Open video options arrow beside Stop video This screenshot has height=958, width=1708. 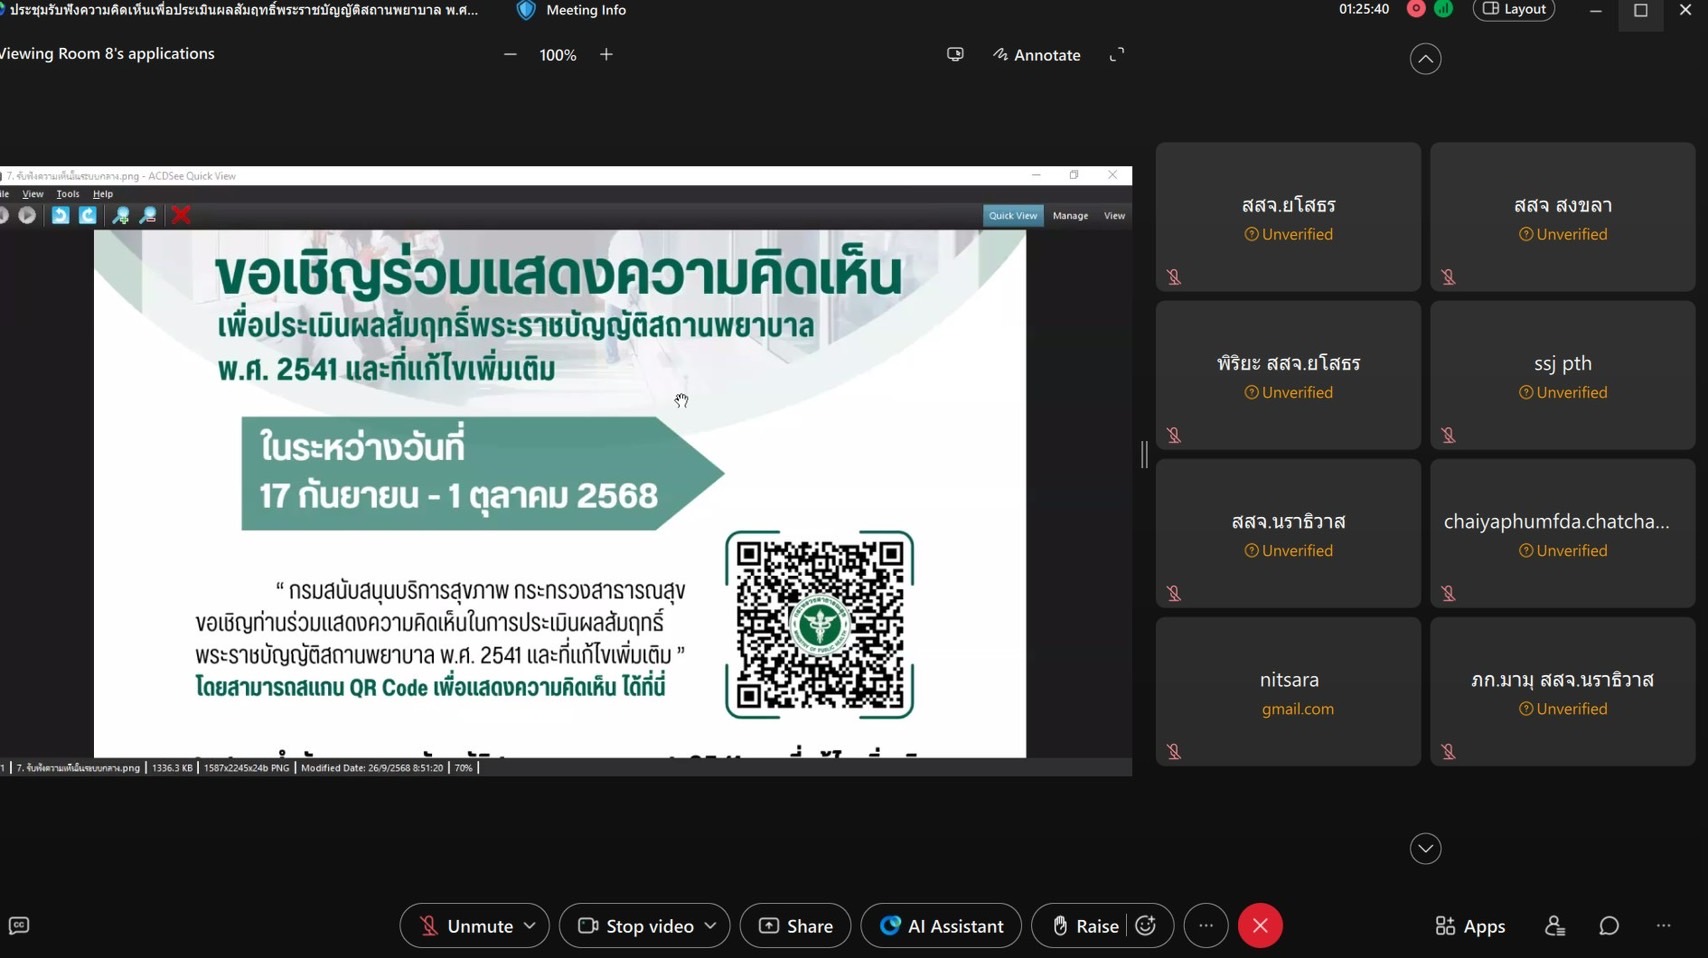pos(711,926)
